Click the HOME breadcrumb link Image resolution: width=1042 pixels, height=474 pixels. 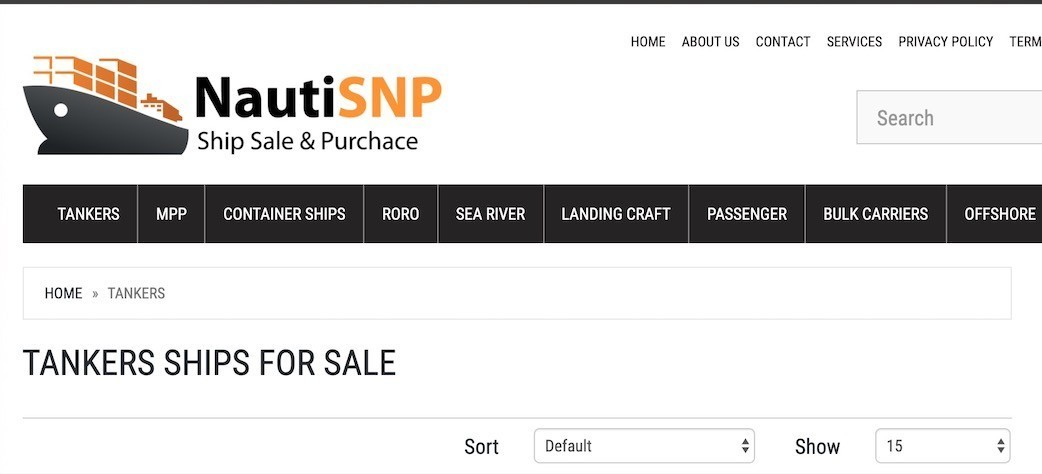(x=64, y=293)
